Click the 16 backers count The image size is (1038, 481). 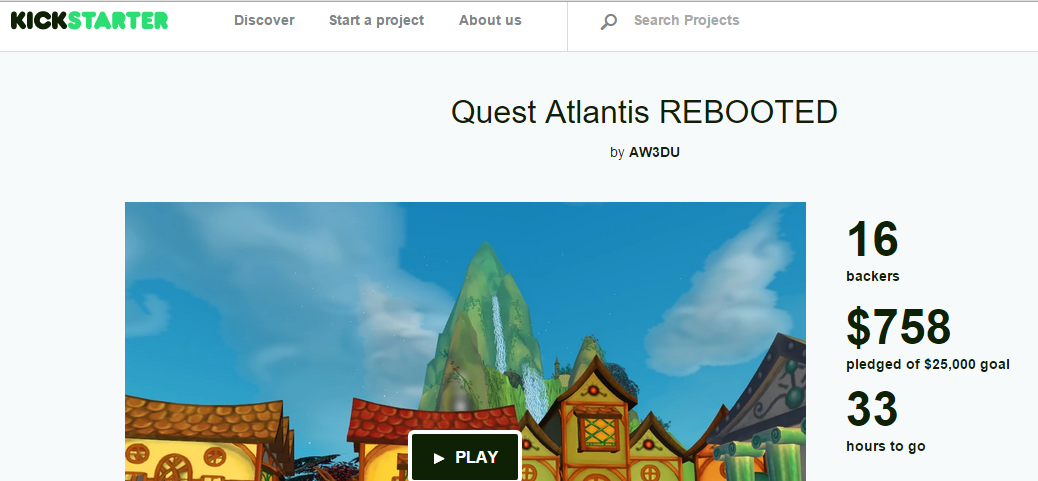click(873, 239)
